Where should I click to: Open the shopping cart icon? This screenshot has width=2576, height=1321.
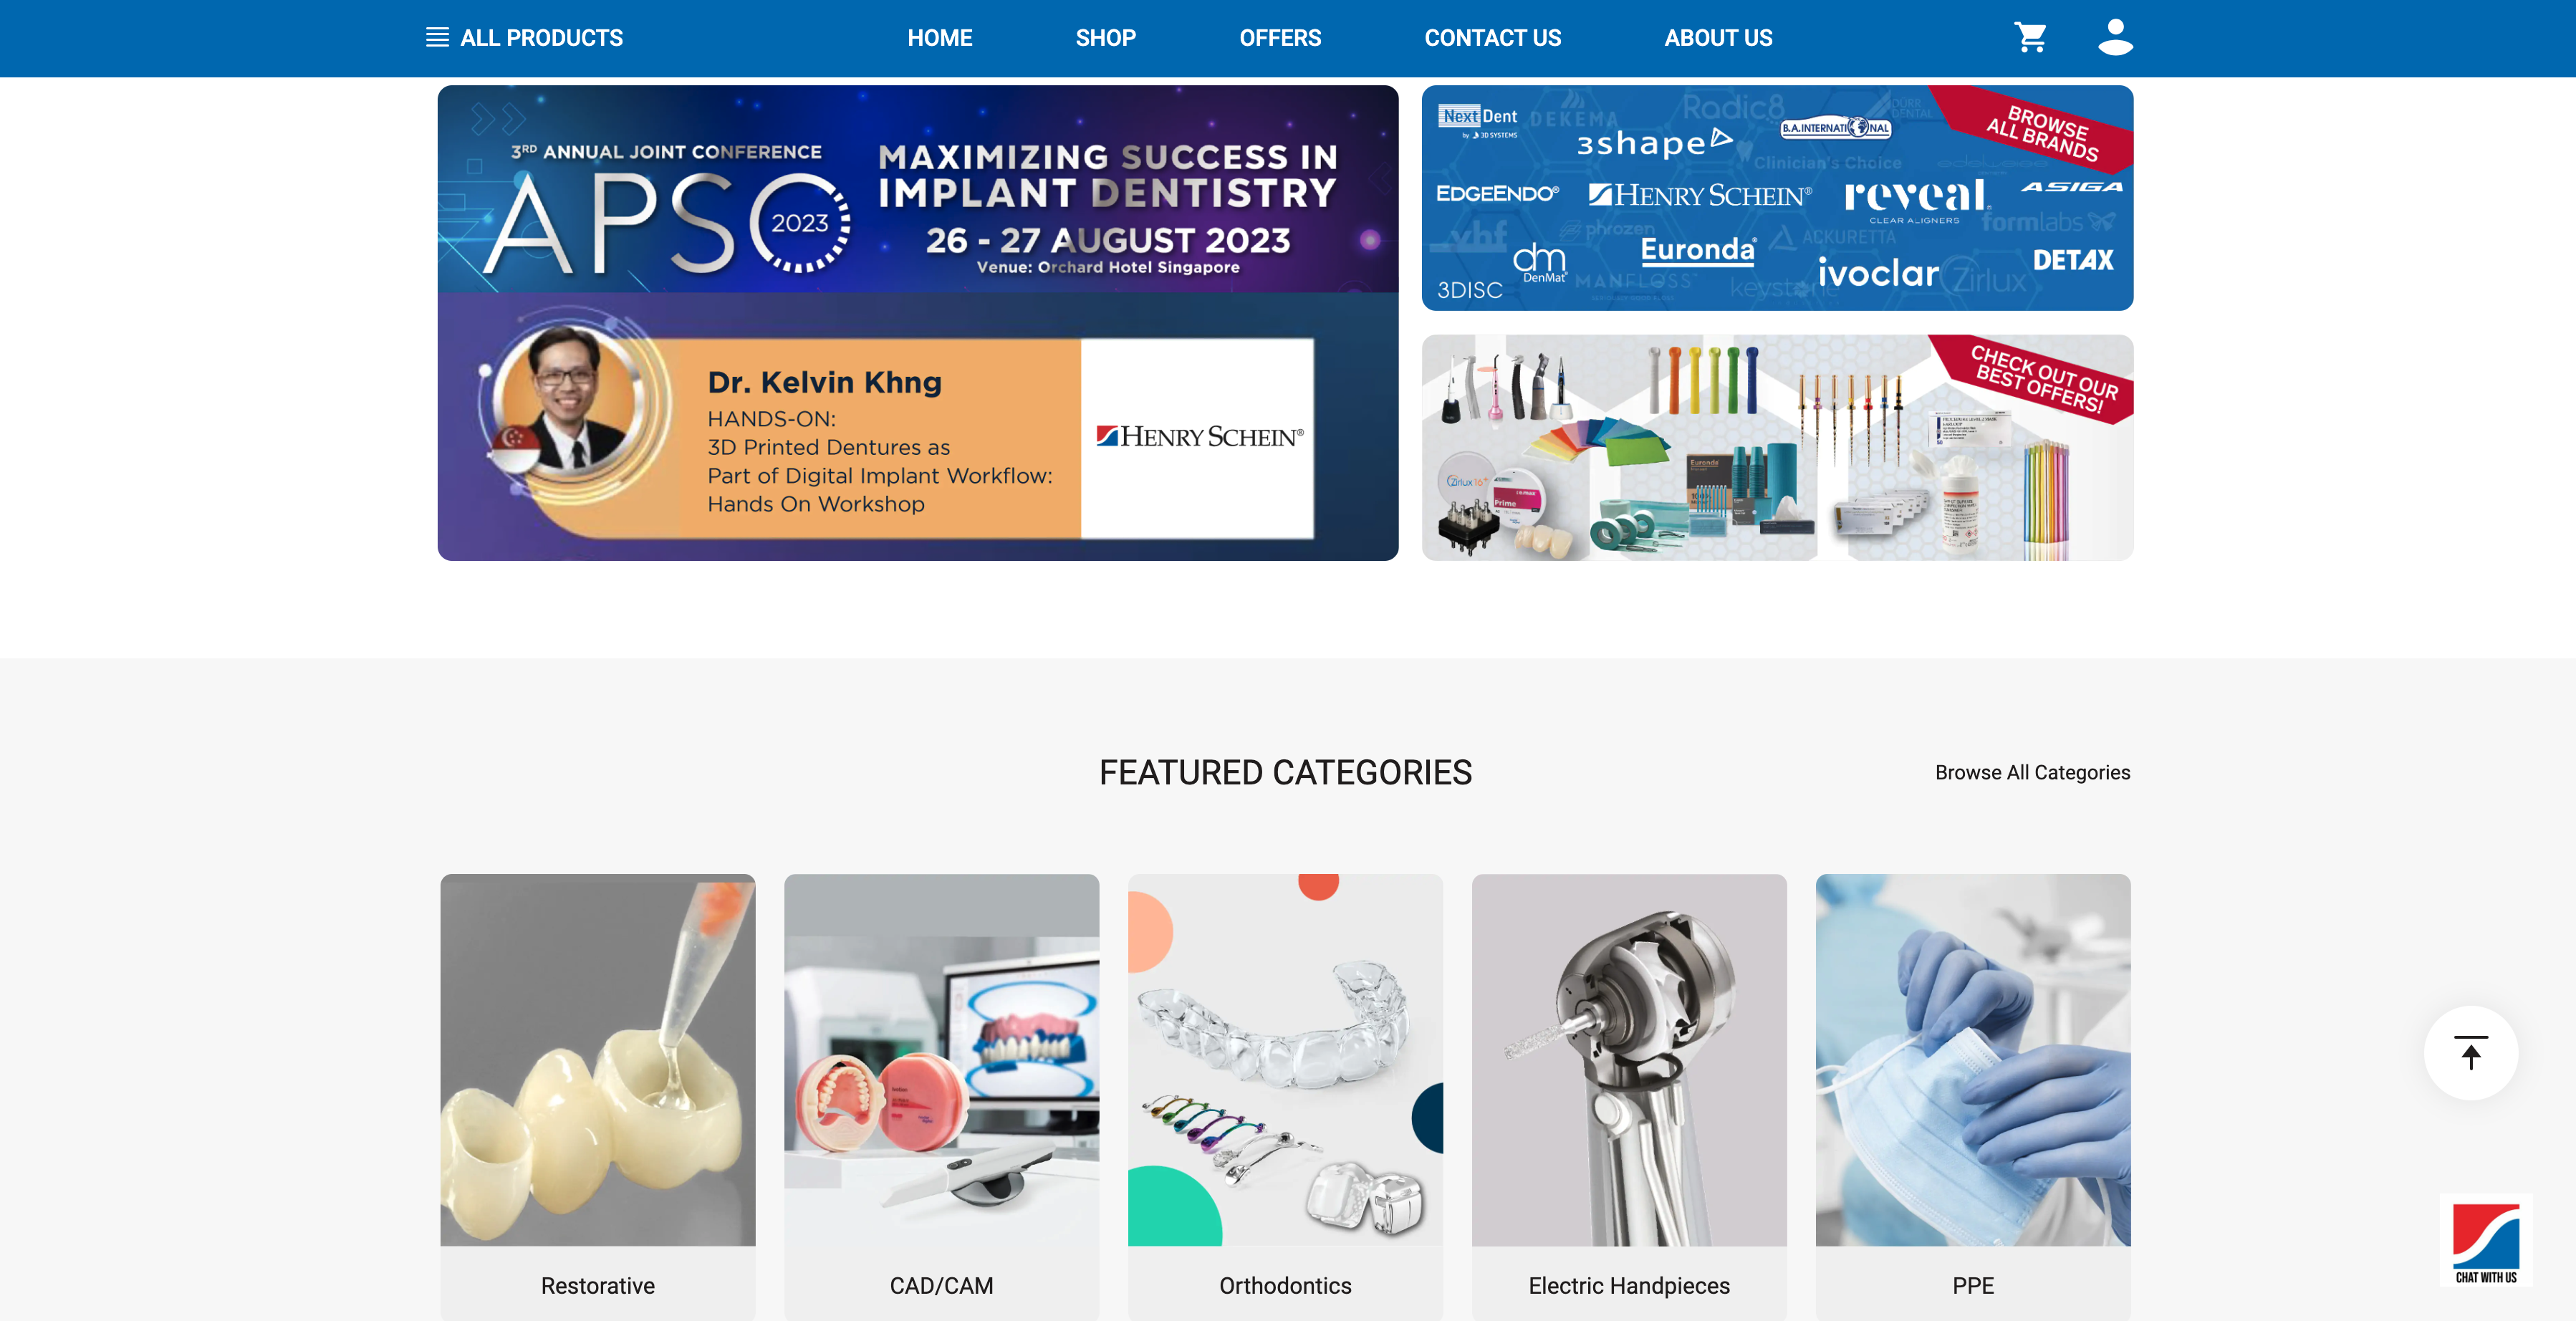point(2030,38)
